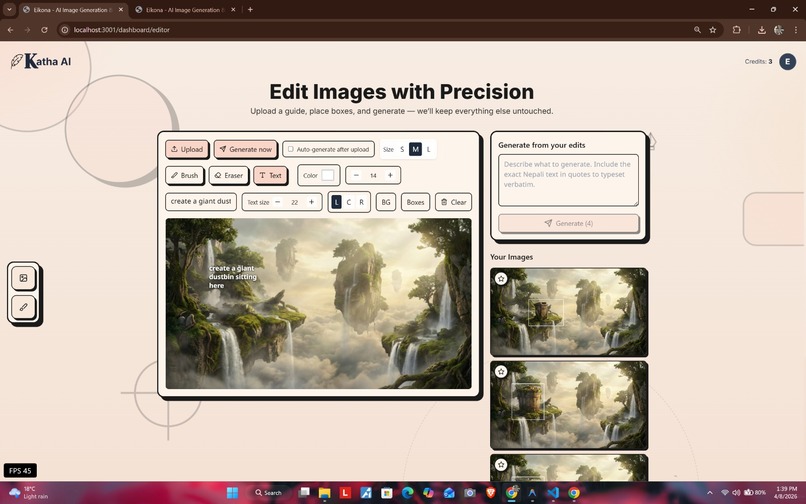Viewport: 806px width, 504px height.
Task: Increase brush size above 14
Action: click(390, 175)
